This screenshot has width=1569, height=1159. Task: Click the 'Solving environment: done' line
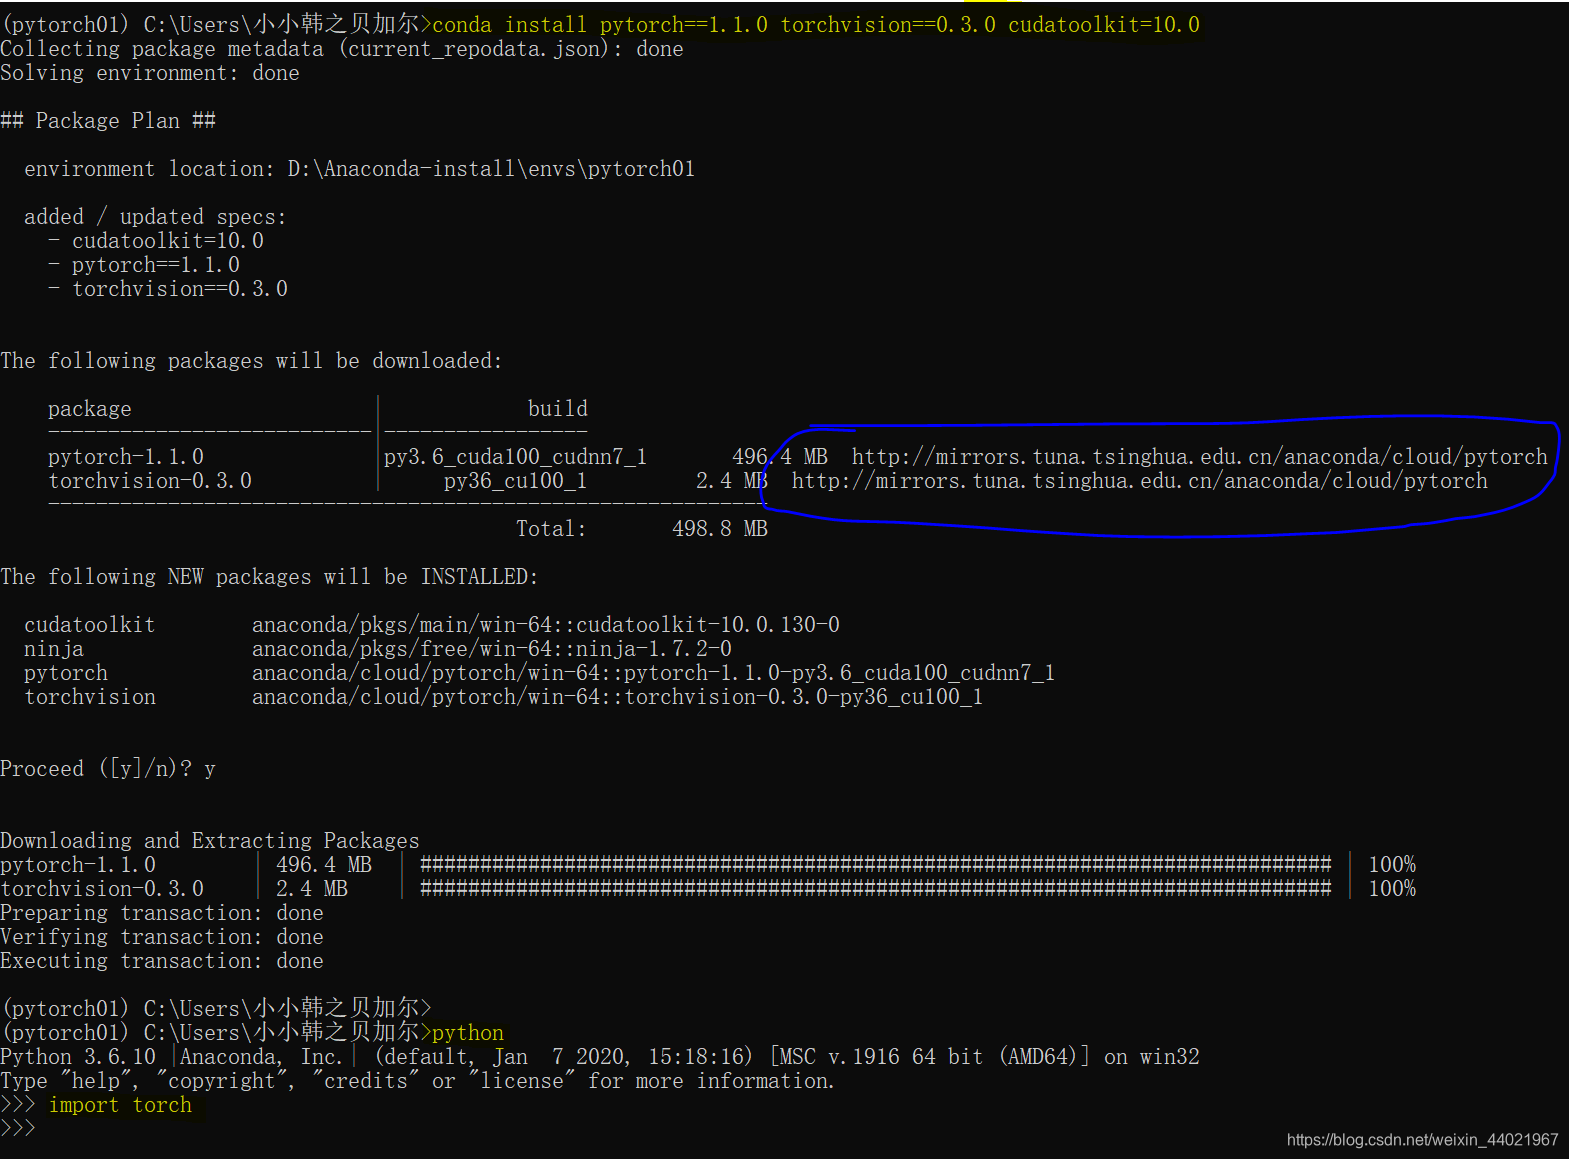tap(150, 72)
